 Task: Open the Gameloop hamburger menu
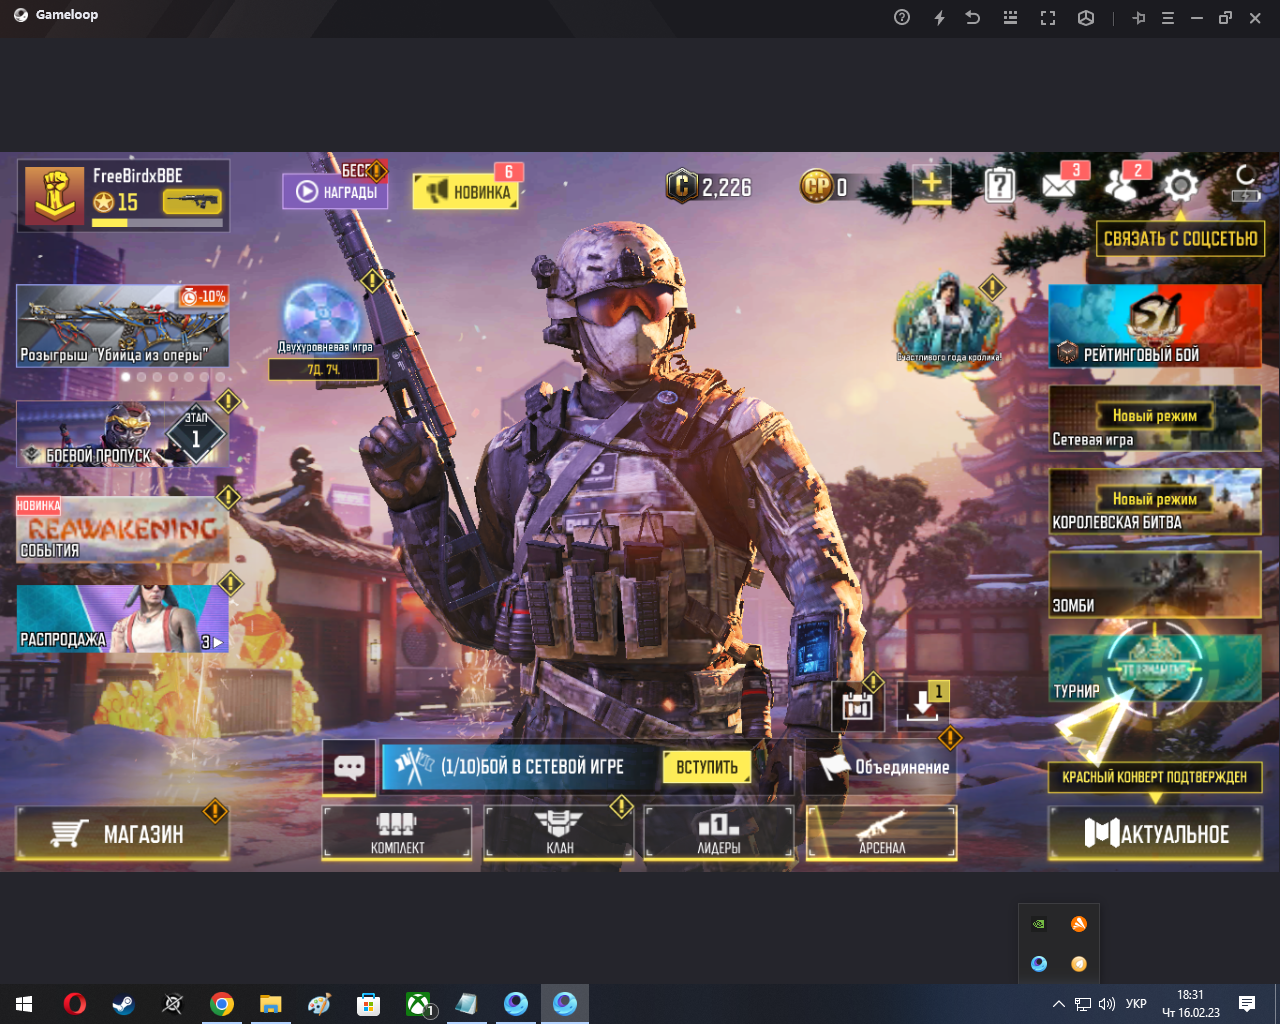point(1168,17)
